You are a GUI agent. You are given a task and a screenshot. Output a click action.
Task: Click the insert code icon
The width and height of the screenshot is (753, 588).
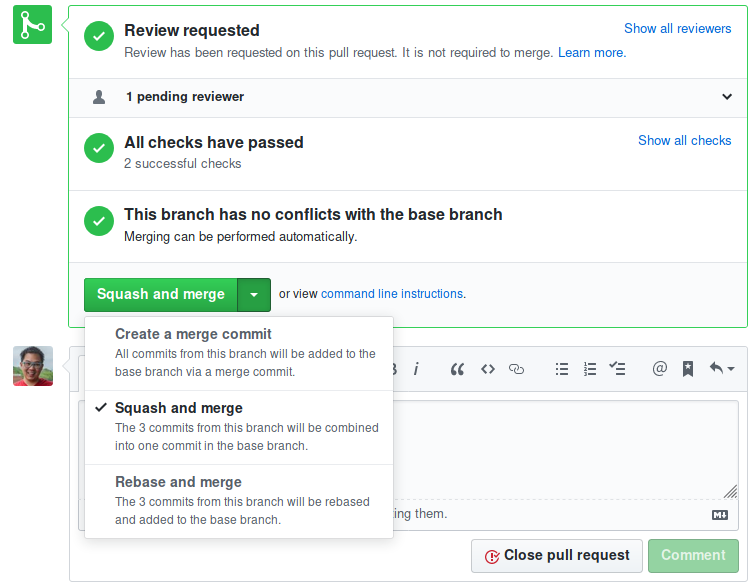click(488, 369)
